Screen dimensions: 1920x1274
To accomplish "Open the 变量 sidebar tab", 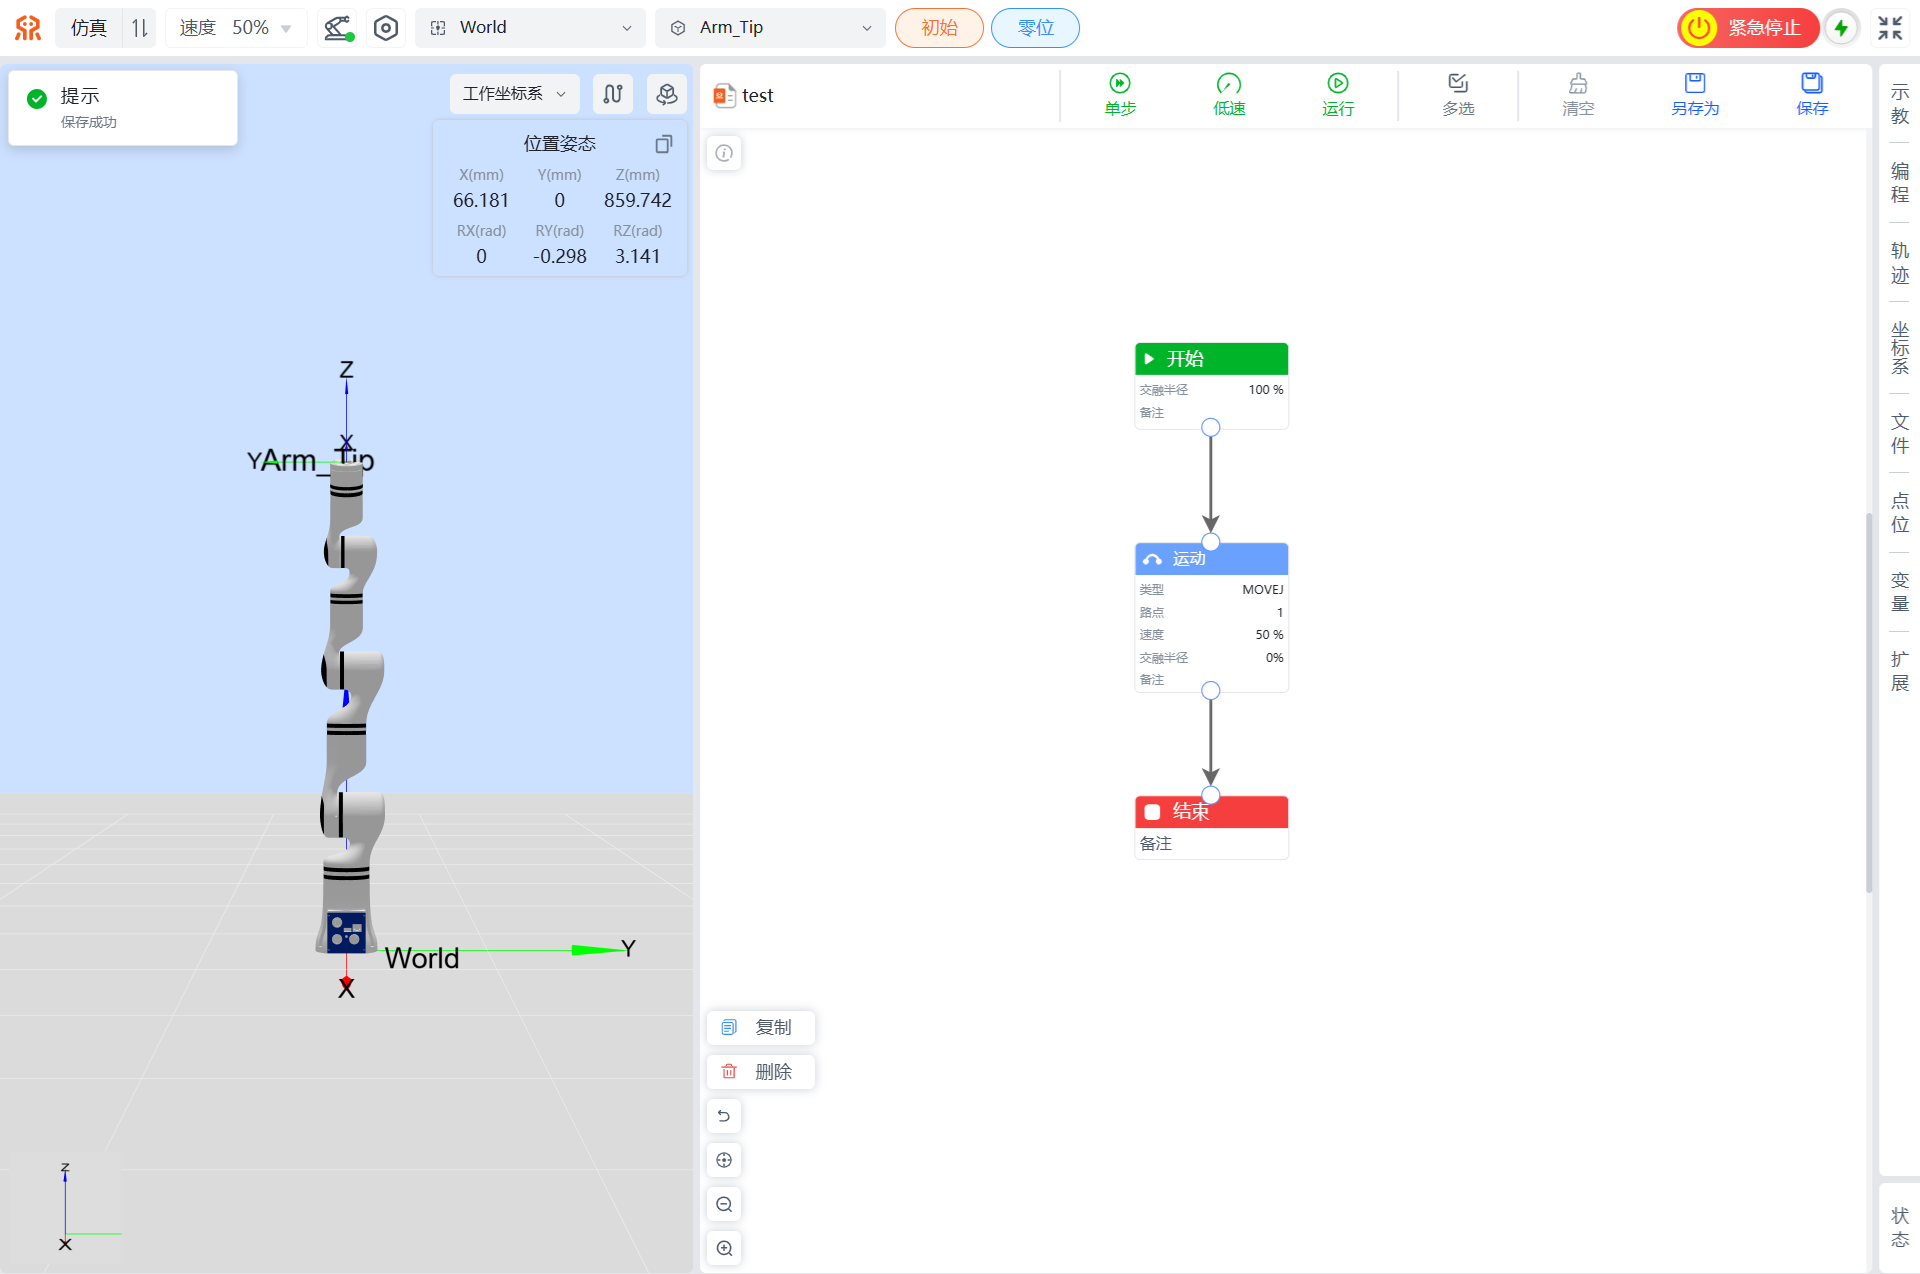I will [x=1899, y=592].
